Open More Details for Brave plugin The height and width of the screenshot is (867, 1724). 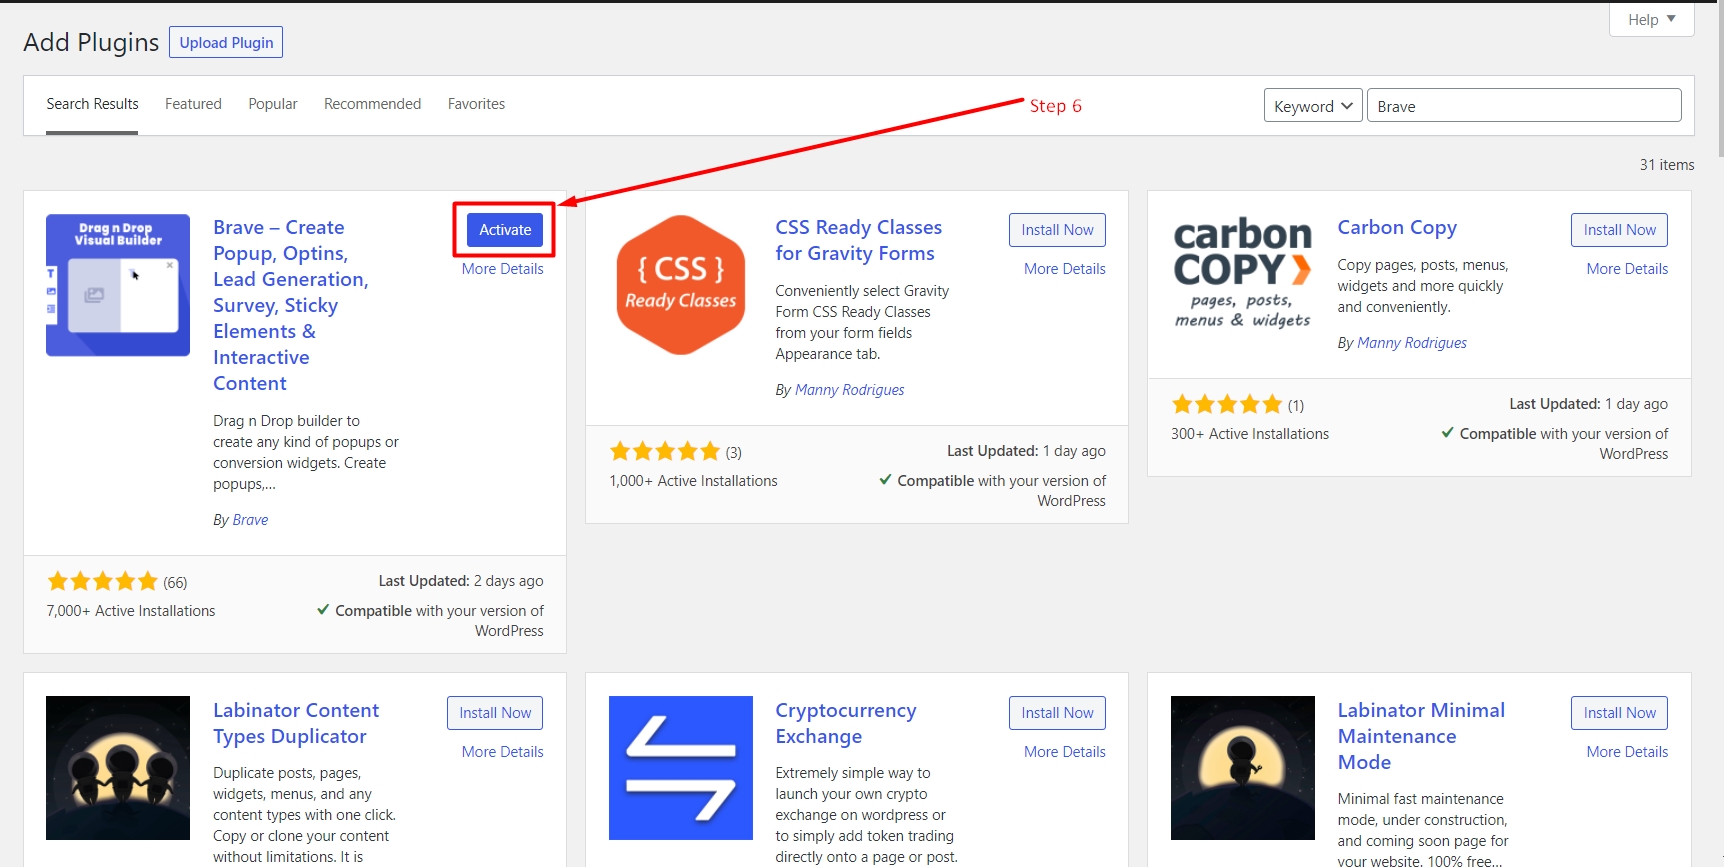click(x=503, y=269)
